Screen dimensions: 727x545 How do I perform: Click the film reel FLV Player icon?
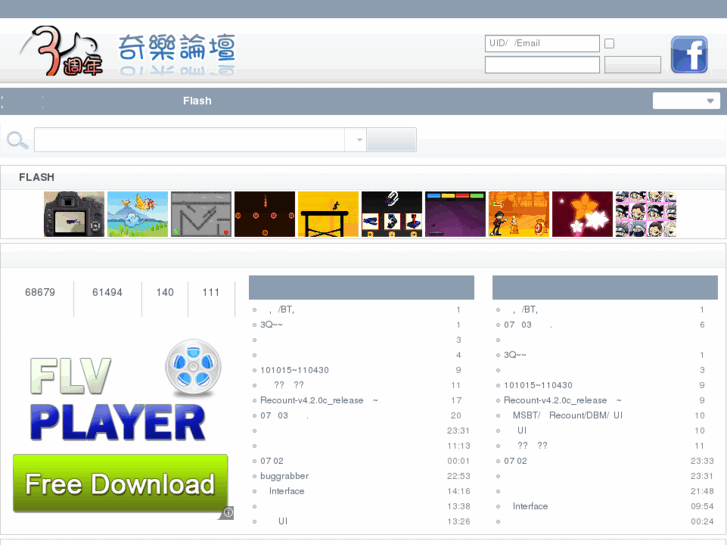[x=193, y=367]
